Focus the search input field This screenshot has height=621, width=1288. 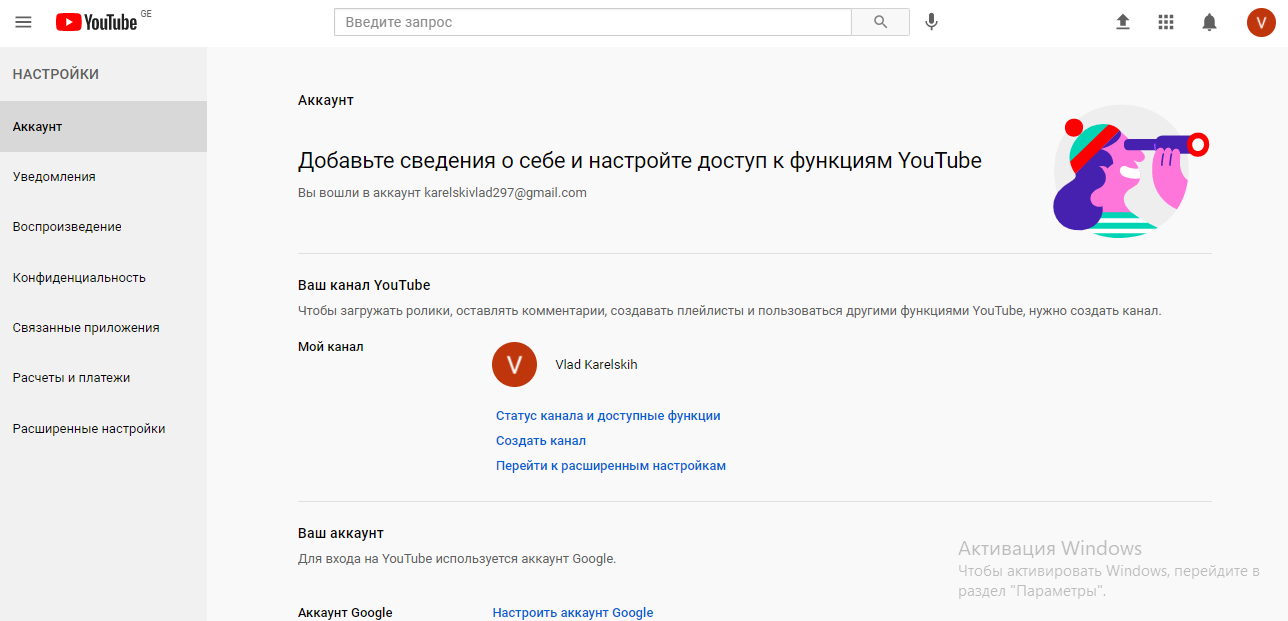tap(592, 22)
